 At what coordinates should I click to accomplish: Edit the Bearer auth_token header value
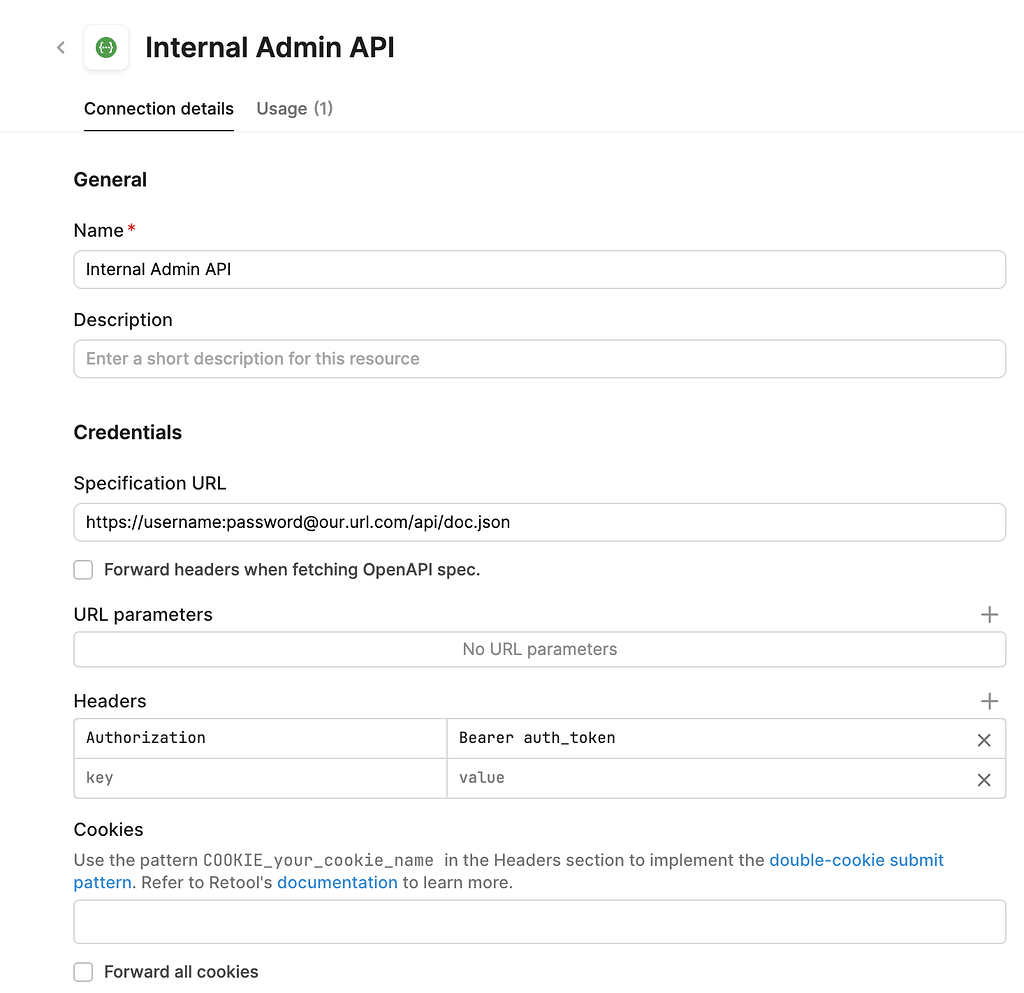(700, 738)
